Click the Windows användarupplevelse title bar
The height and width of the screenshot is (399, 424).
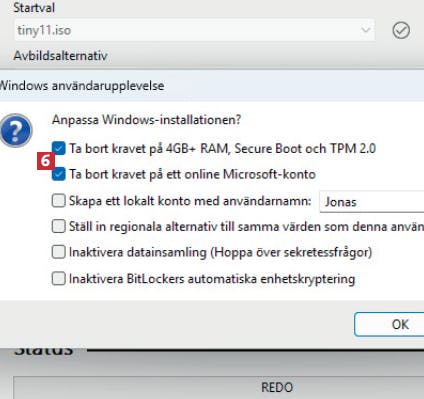click(212, 86)
